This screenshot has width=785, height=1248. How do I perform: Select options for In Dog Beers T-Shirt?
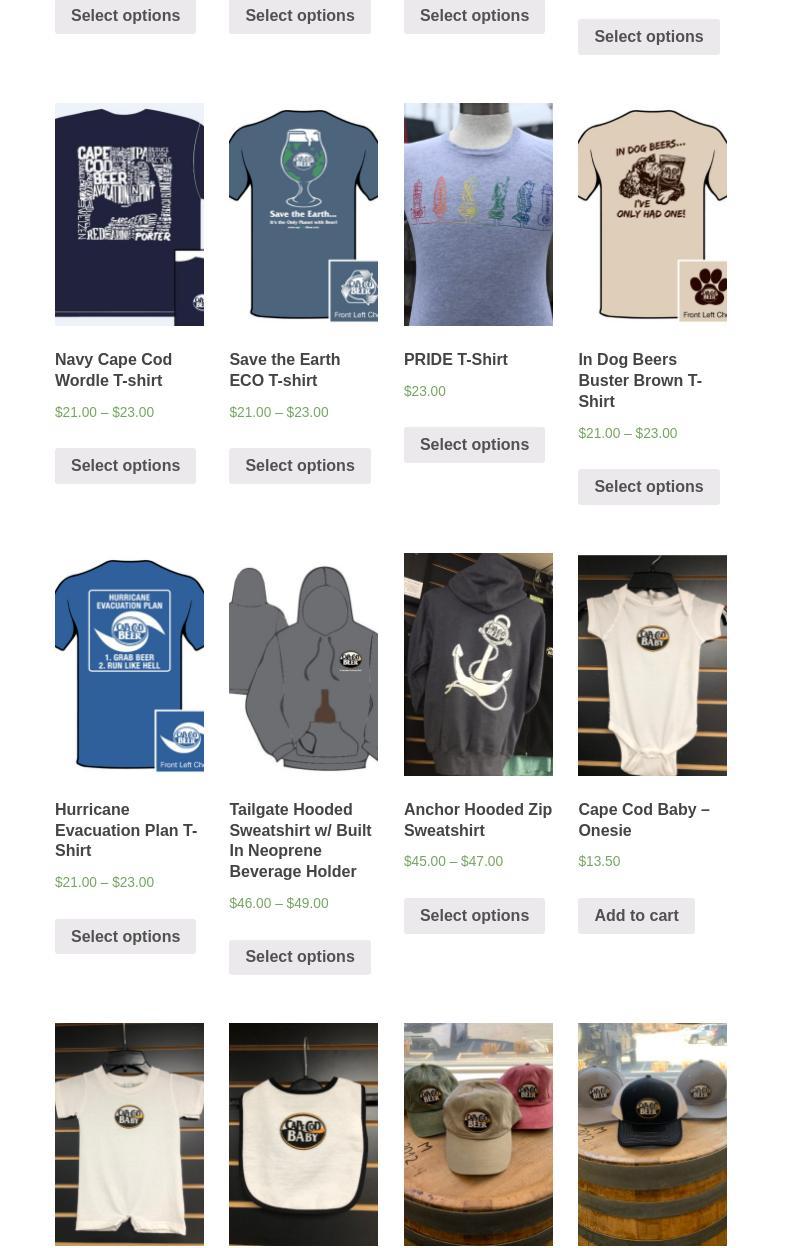tap(649, 487)
